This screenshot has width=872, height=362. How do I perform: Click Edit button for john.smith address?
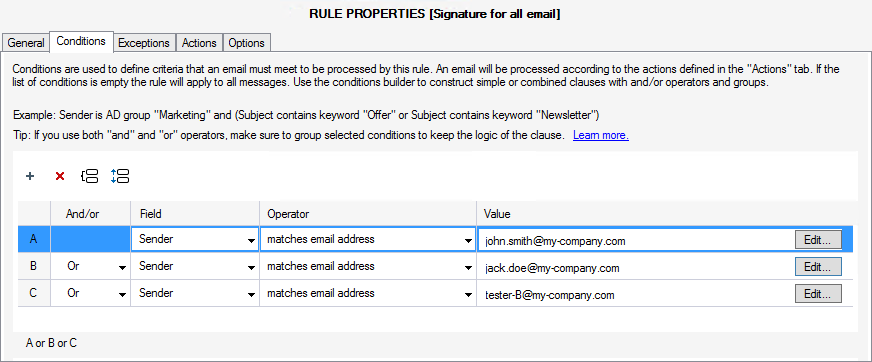click(818, 240)
